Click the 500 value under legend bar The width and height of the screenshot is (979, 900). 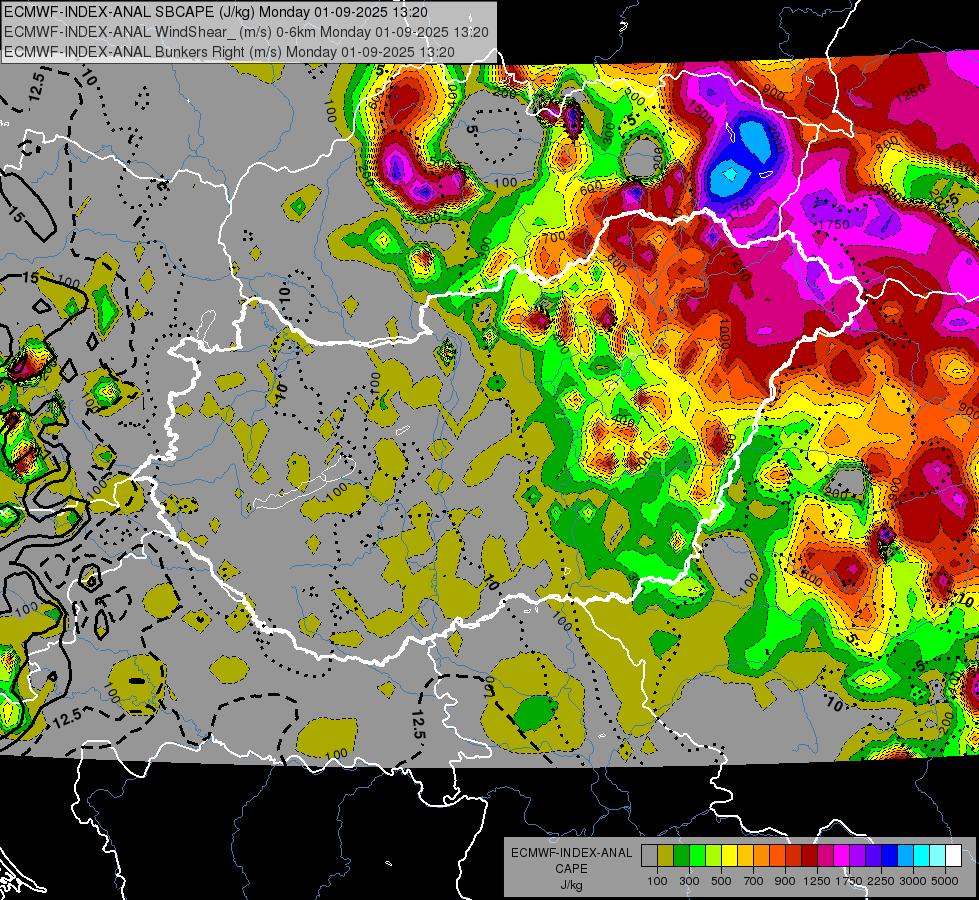coord(721,881)
